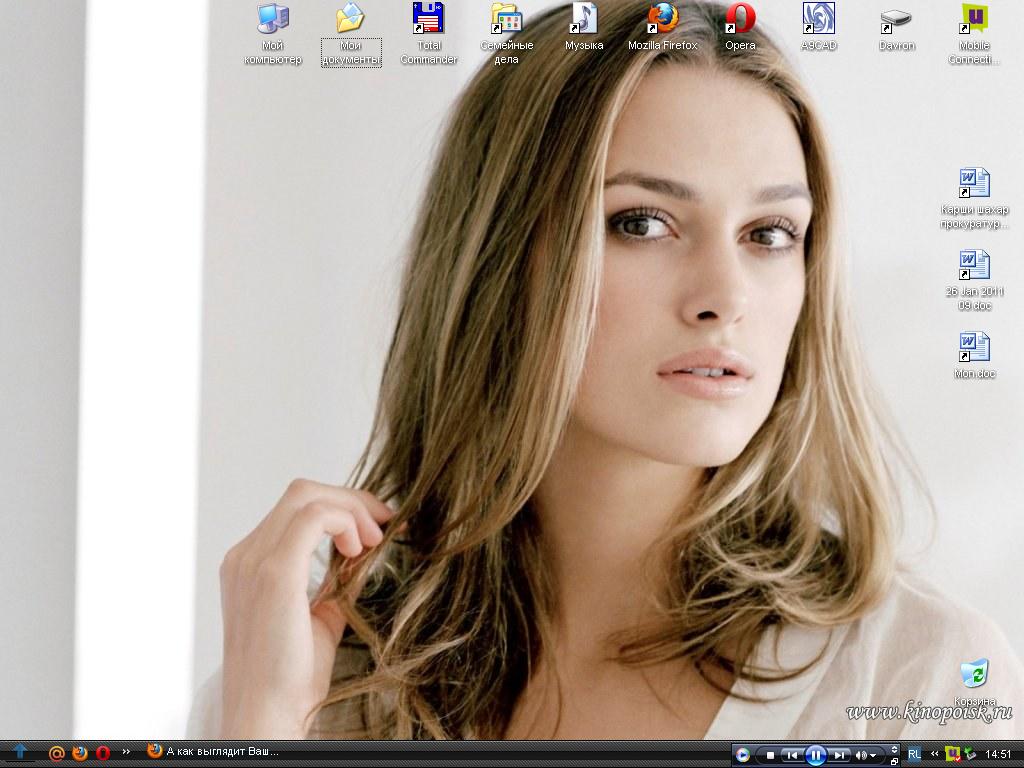
Task: Stop playback in the Media Player toolbar
Action: (x=769, y=755)
